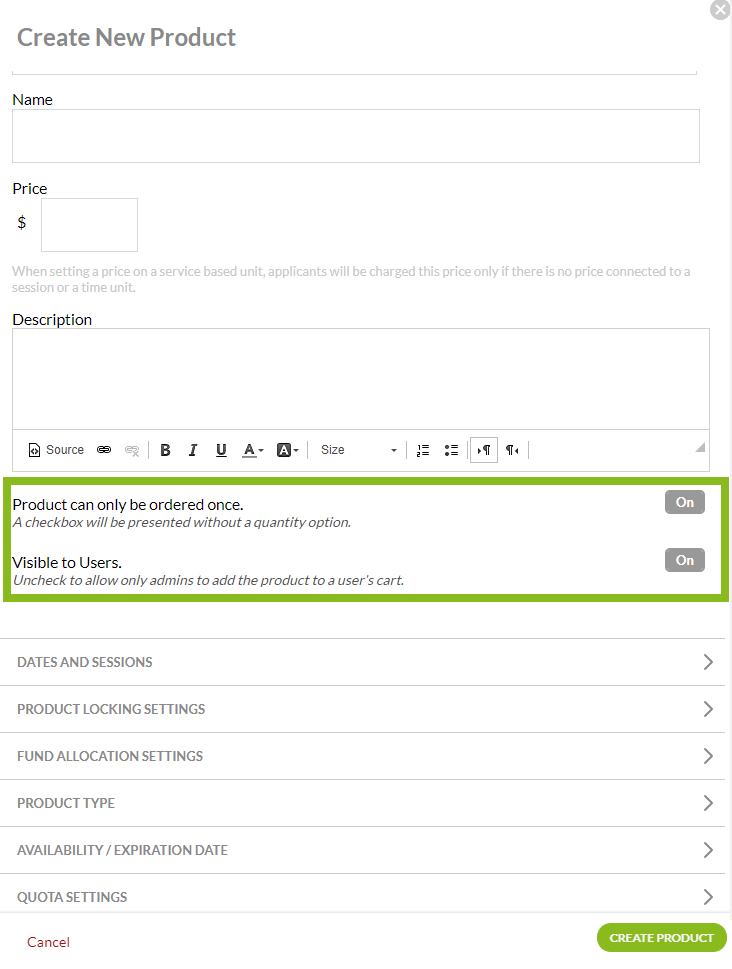This screenshot has height=969, width=732.
Task: Apply Underline formatting in description editor
Action: pyautogui.click(x=221, y=450)
